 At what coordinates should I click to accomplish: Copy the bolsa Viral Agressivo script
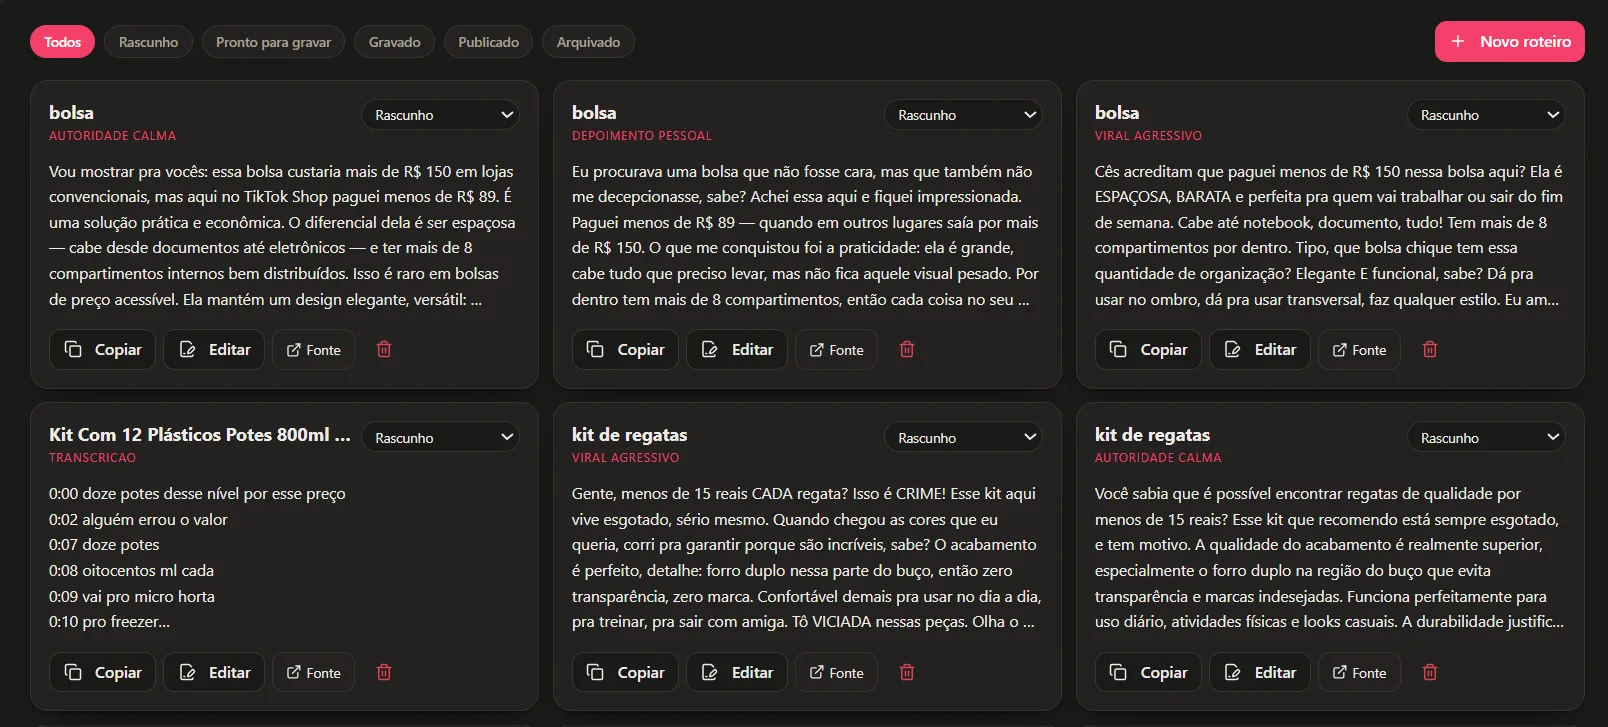[1148, 349]
